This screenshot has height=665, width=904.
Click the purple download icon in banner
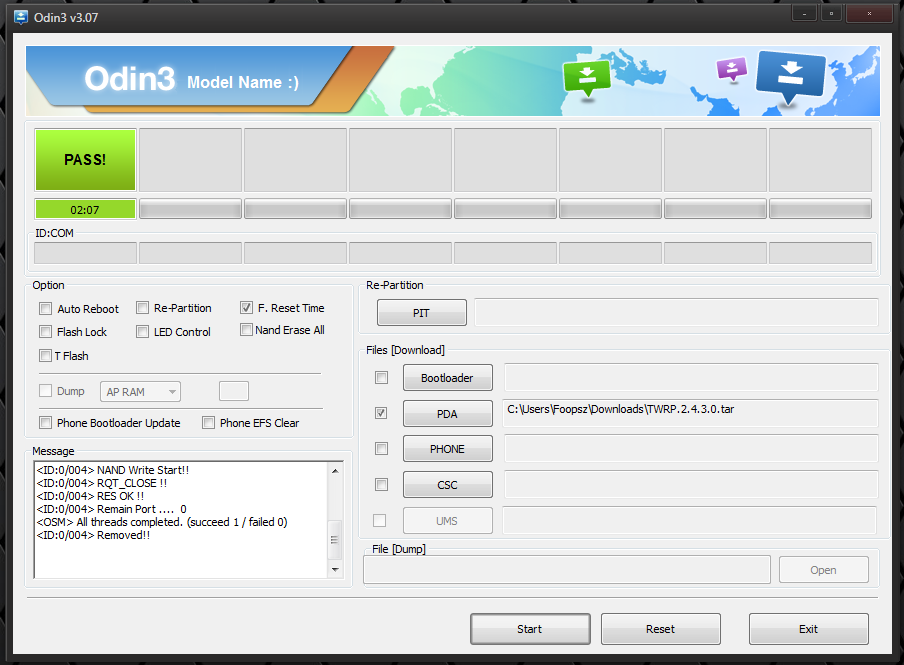pos(732,69)
